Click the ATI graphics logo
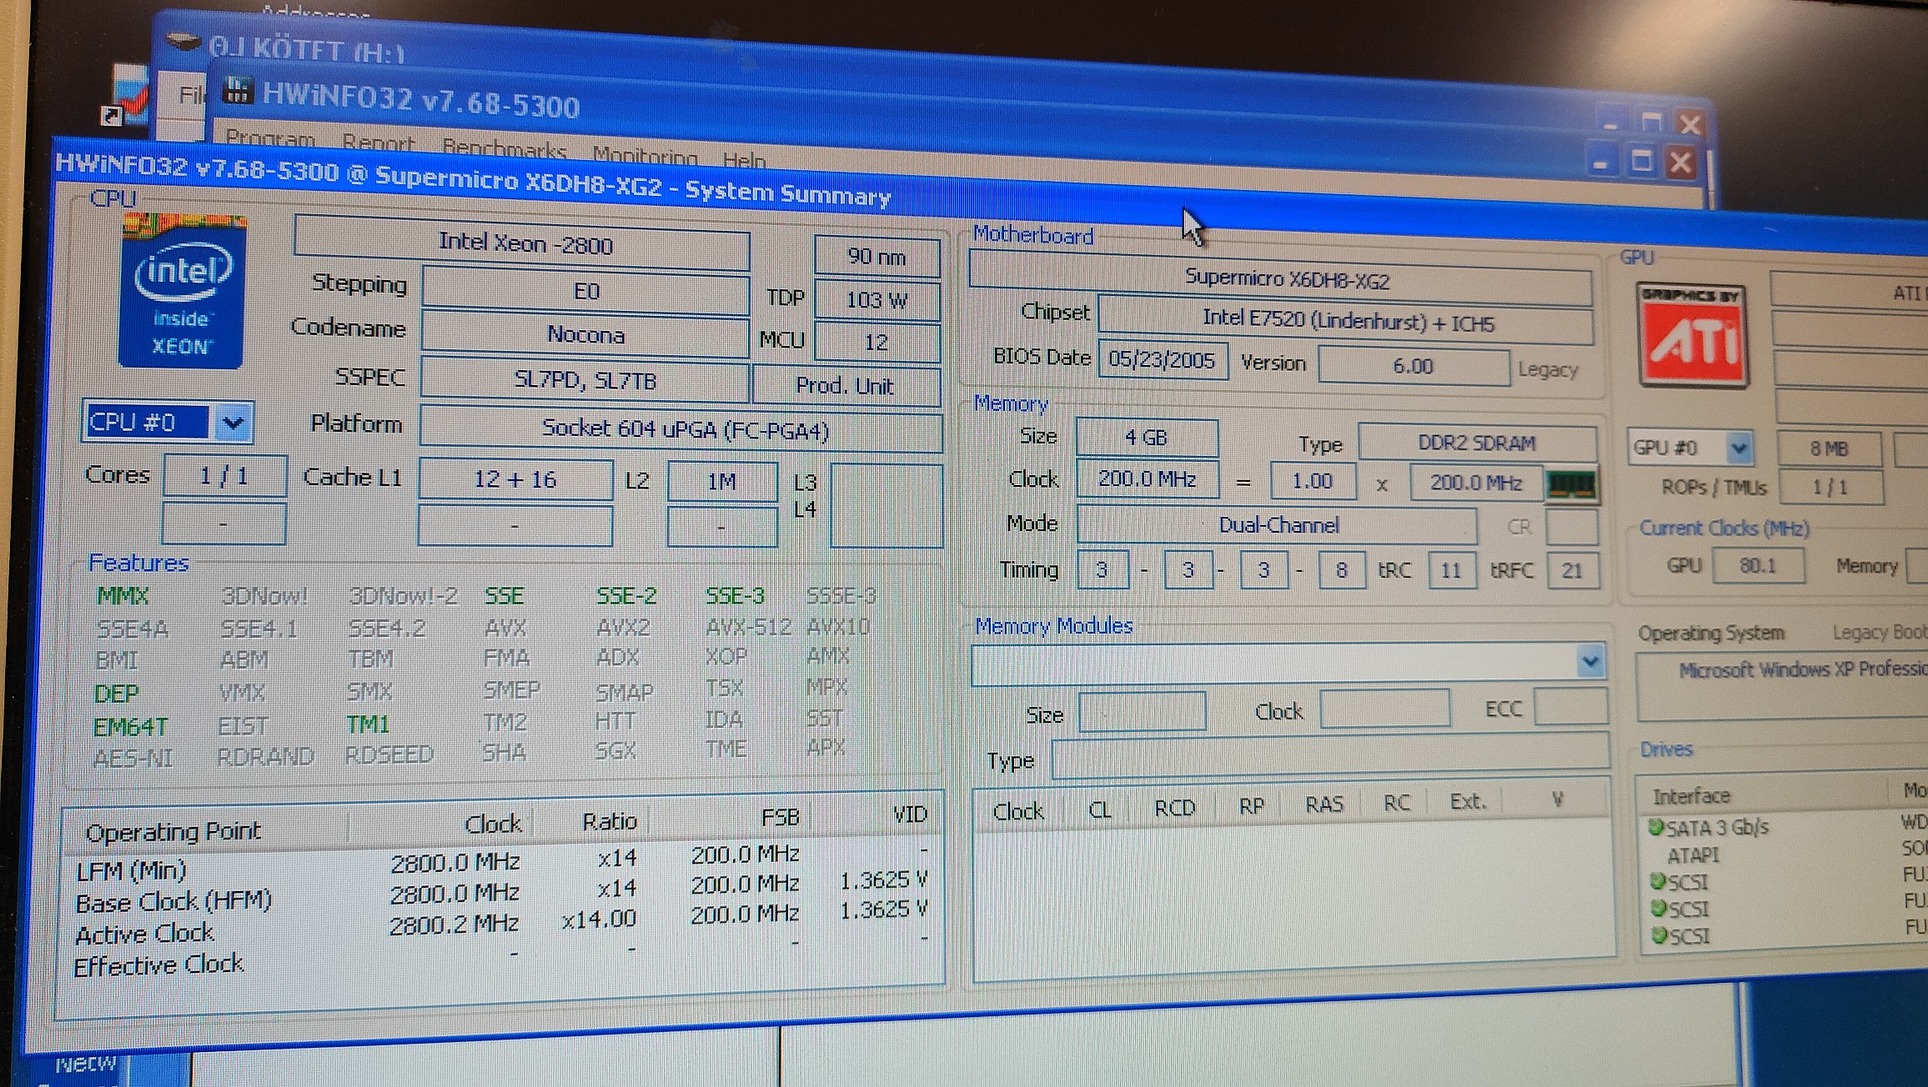Image resolution: width=1928 pixels, height=1087 pixels. 1692,336
